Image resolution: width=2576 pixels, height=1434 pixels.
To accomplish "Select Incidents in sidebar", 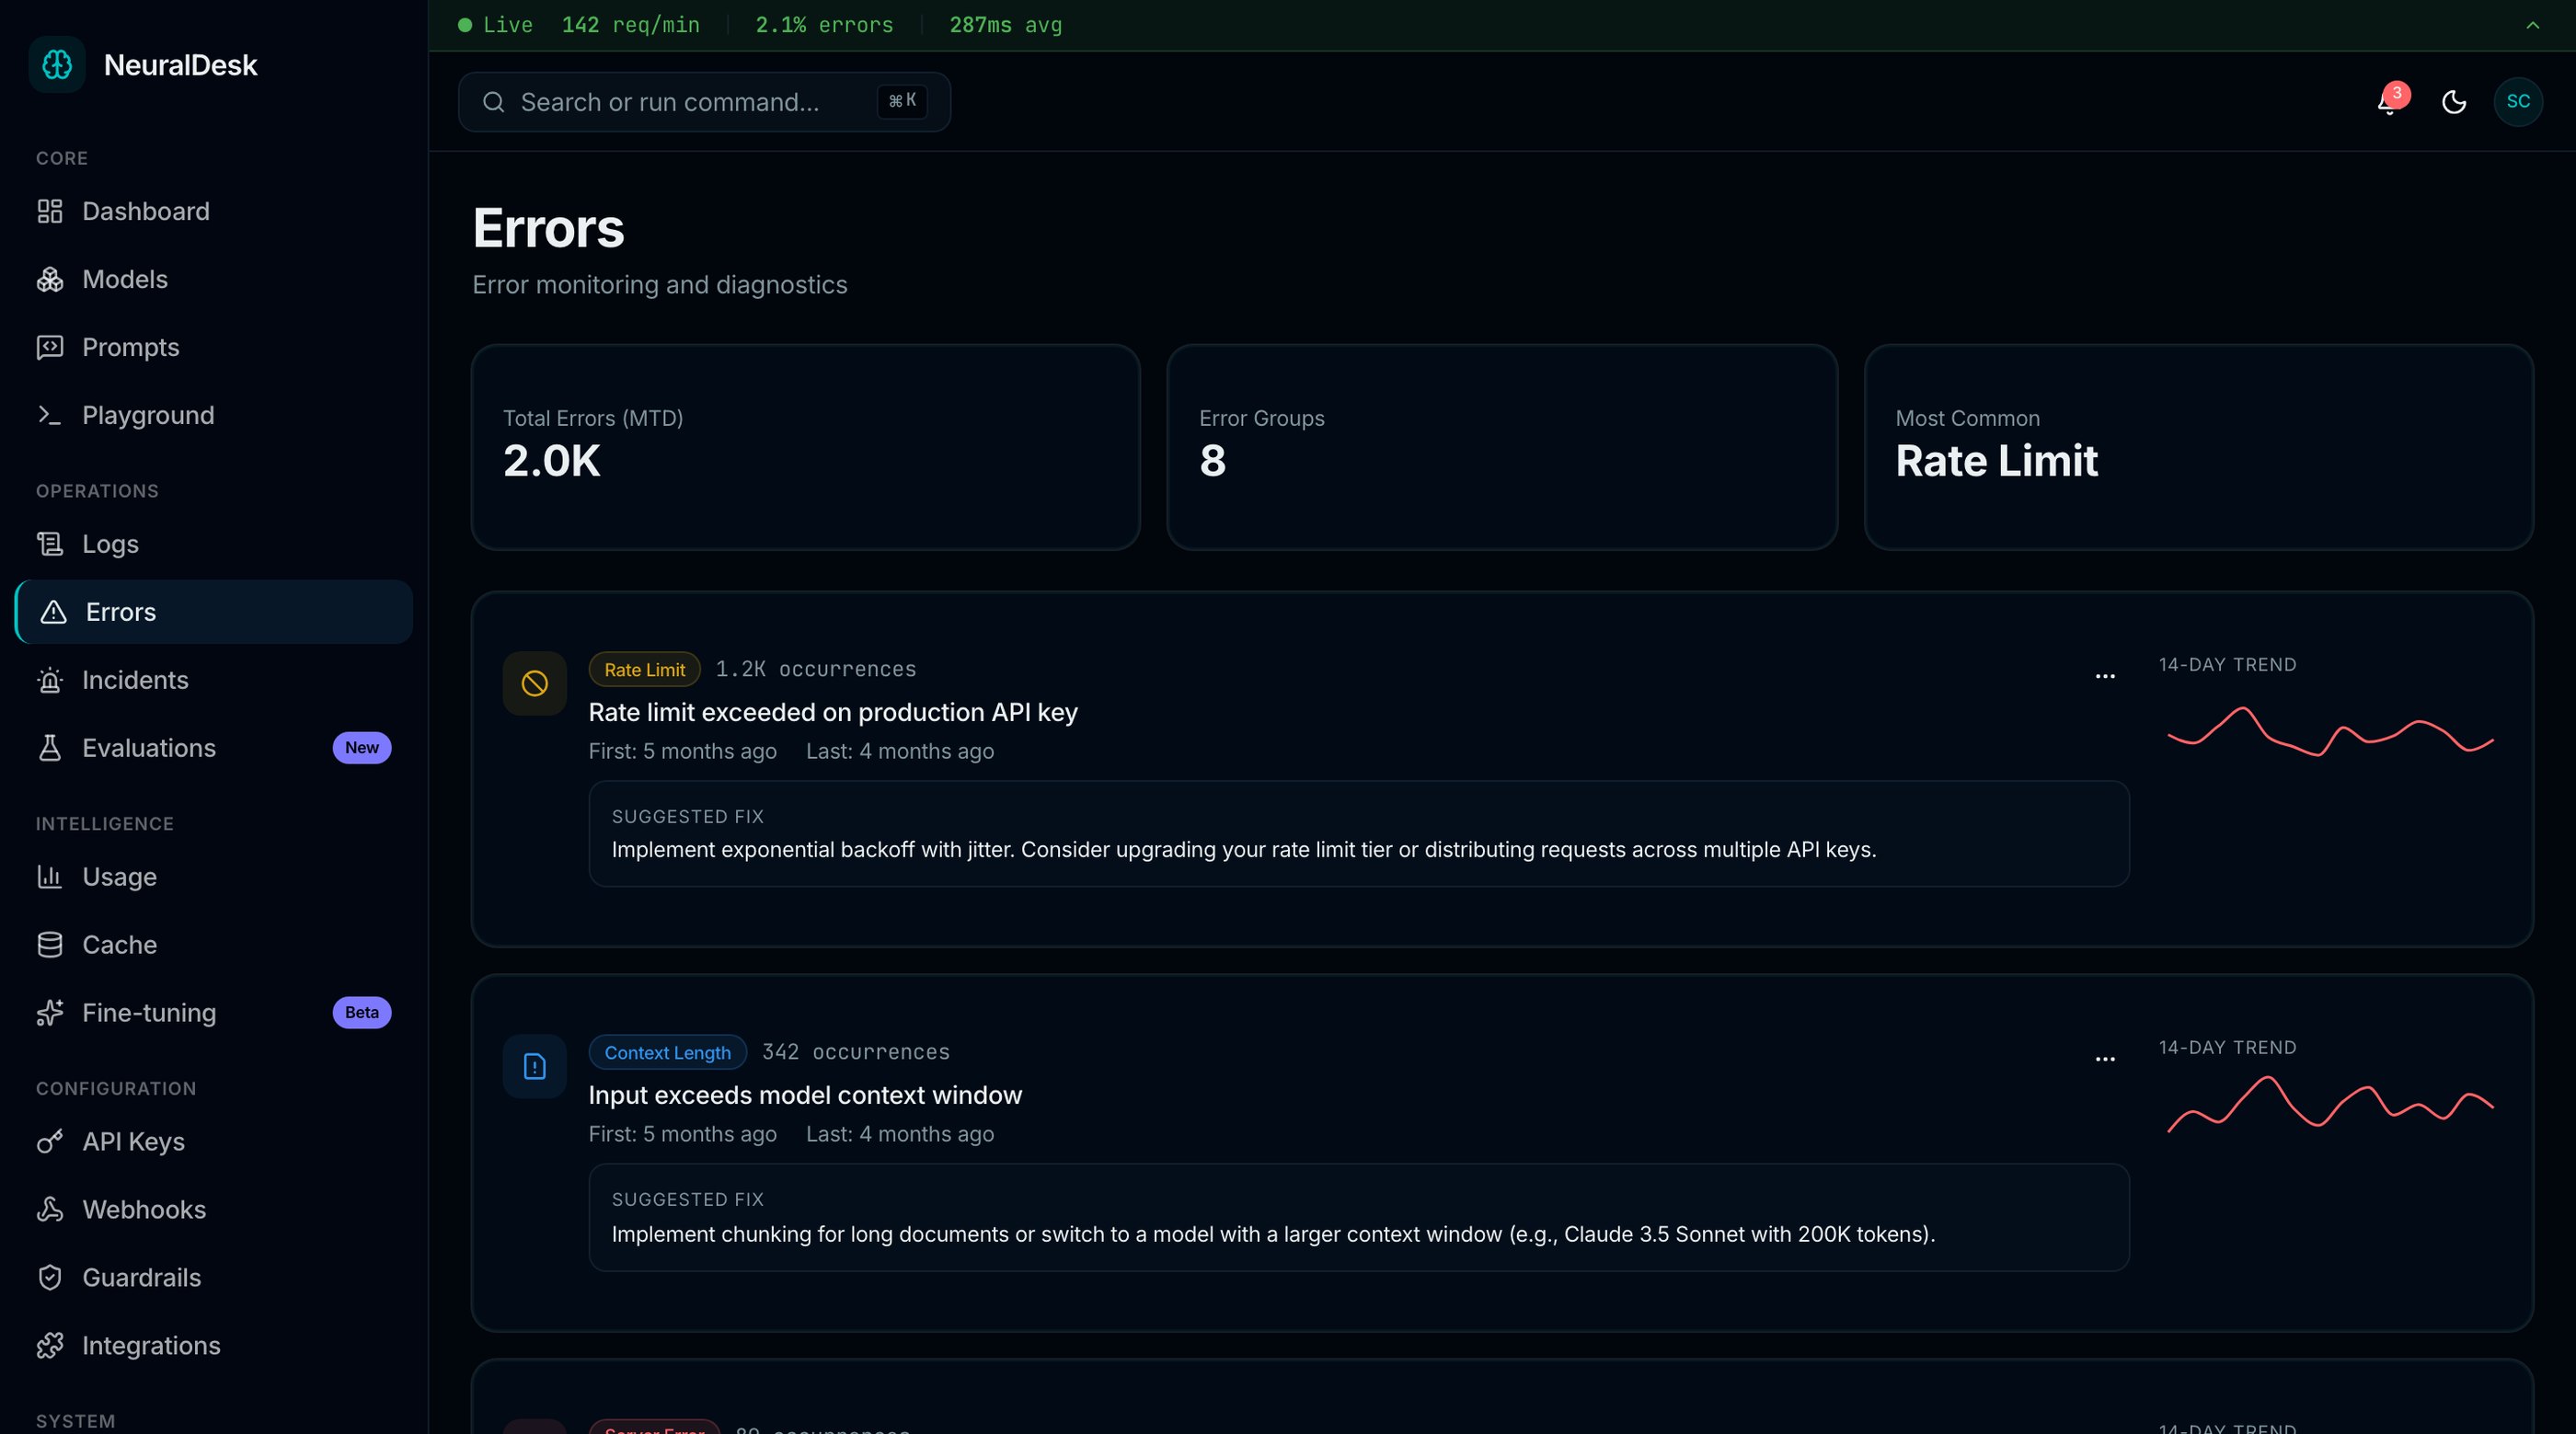I will 214,680.
